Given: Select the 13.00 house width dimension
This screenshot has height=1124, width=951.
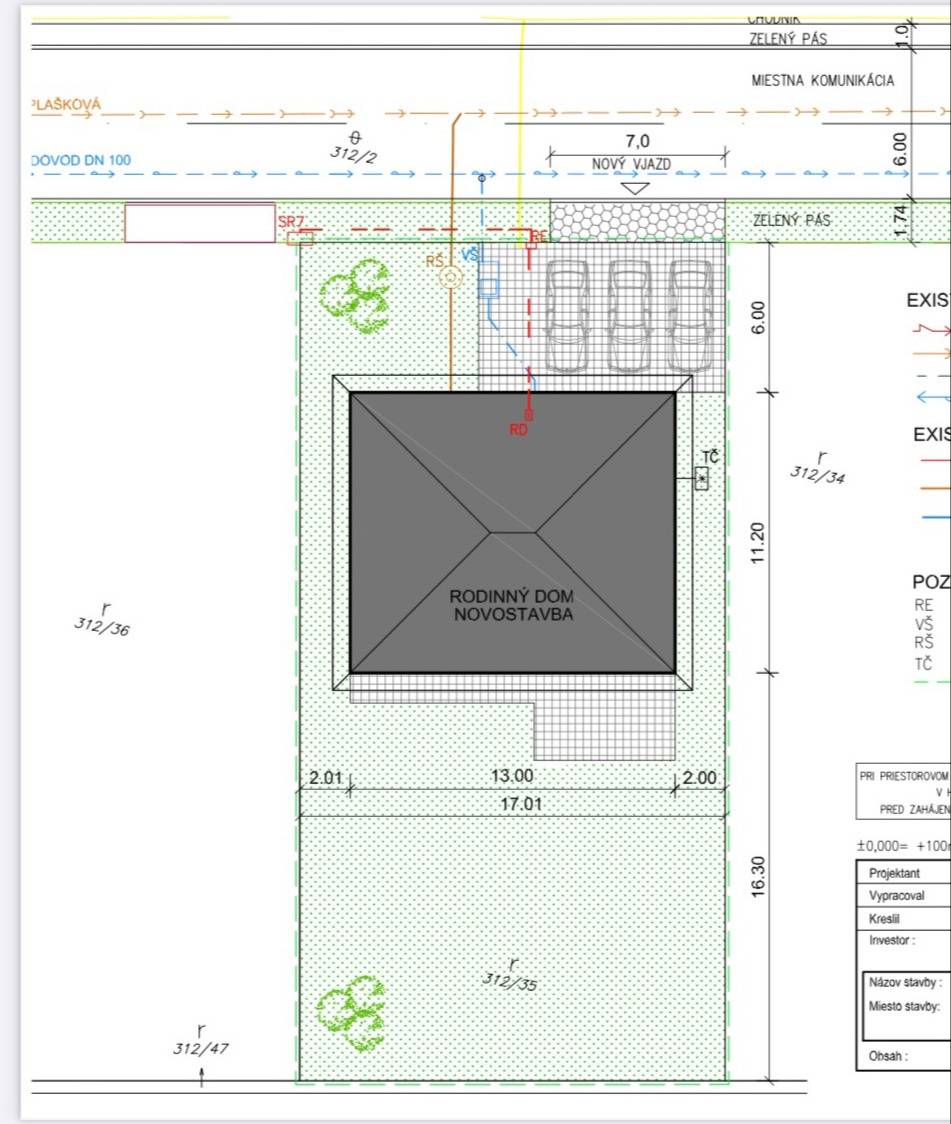Looking at the screenshot, I should point(512,776).
